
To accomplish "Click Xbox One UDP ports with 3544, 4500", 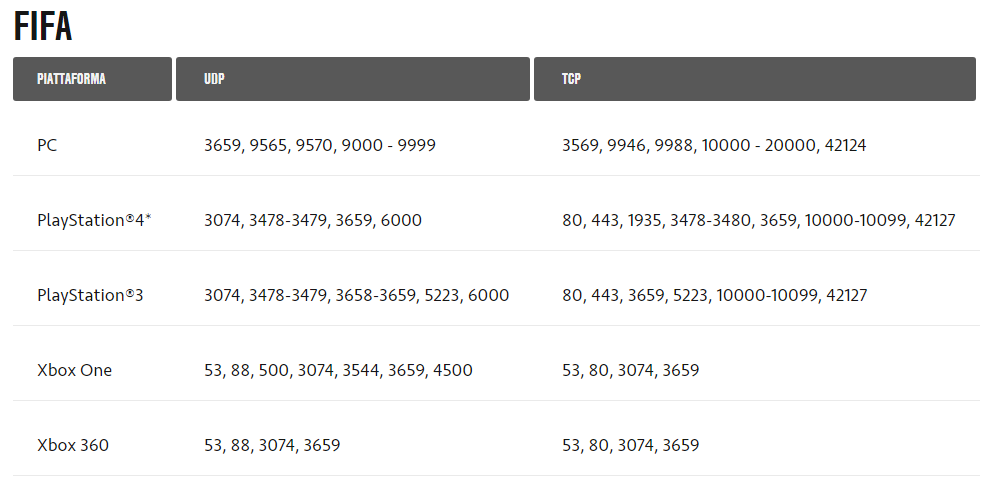I will (x=338, y=370).
